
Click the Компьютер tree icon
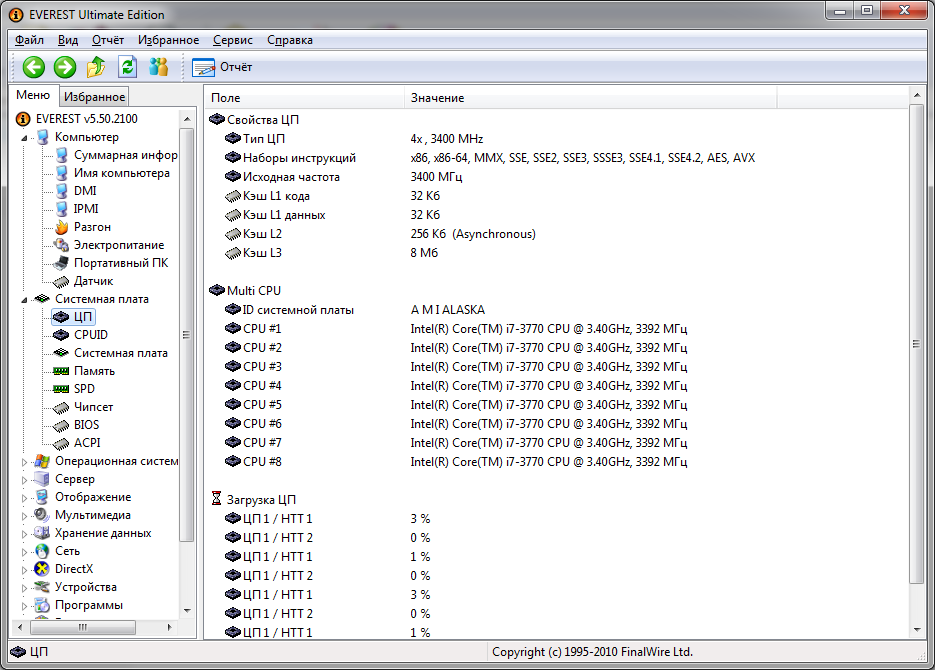[42, 137]
